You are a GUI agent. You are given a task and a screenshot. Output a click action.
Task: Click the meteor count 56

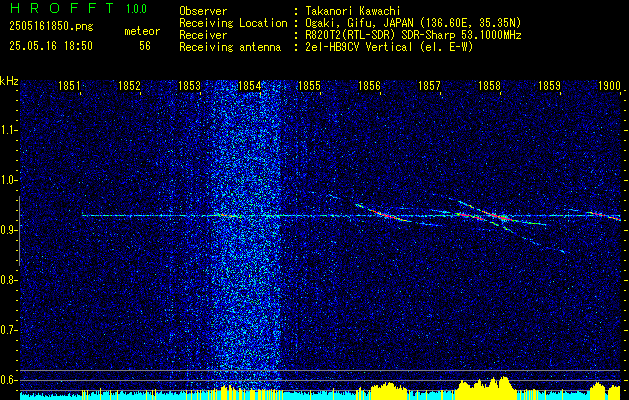pos(145,46)
